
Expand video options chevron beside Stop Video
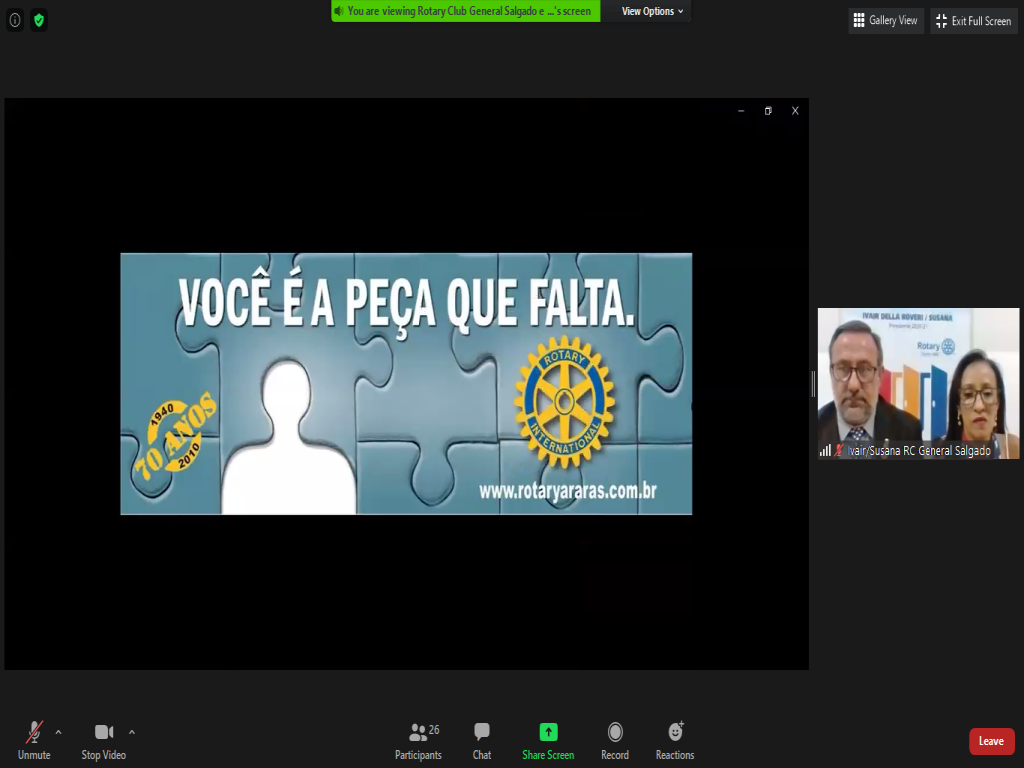(x=132, y=732)
